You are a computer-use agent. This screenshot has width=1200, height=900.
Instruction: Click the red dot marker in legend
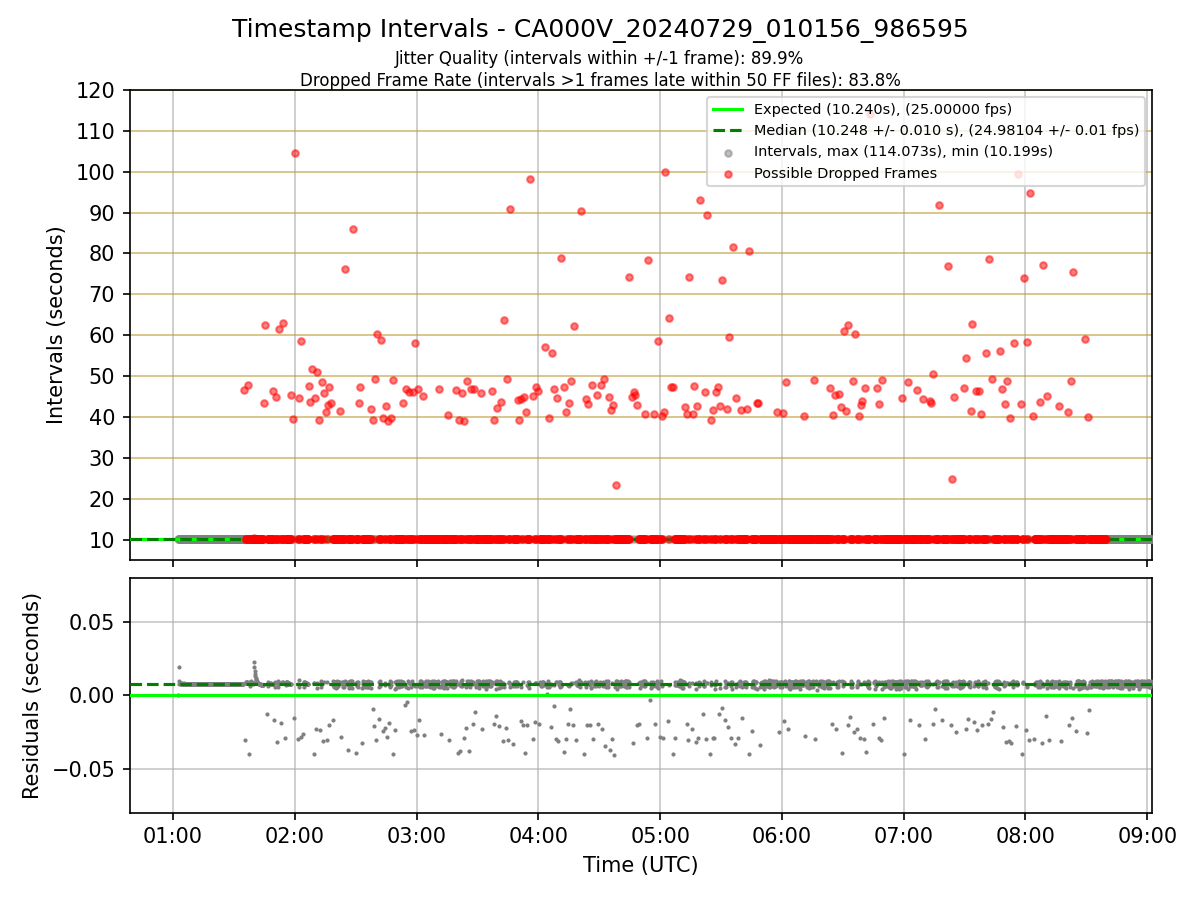point(727,173)
